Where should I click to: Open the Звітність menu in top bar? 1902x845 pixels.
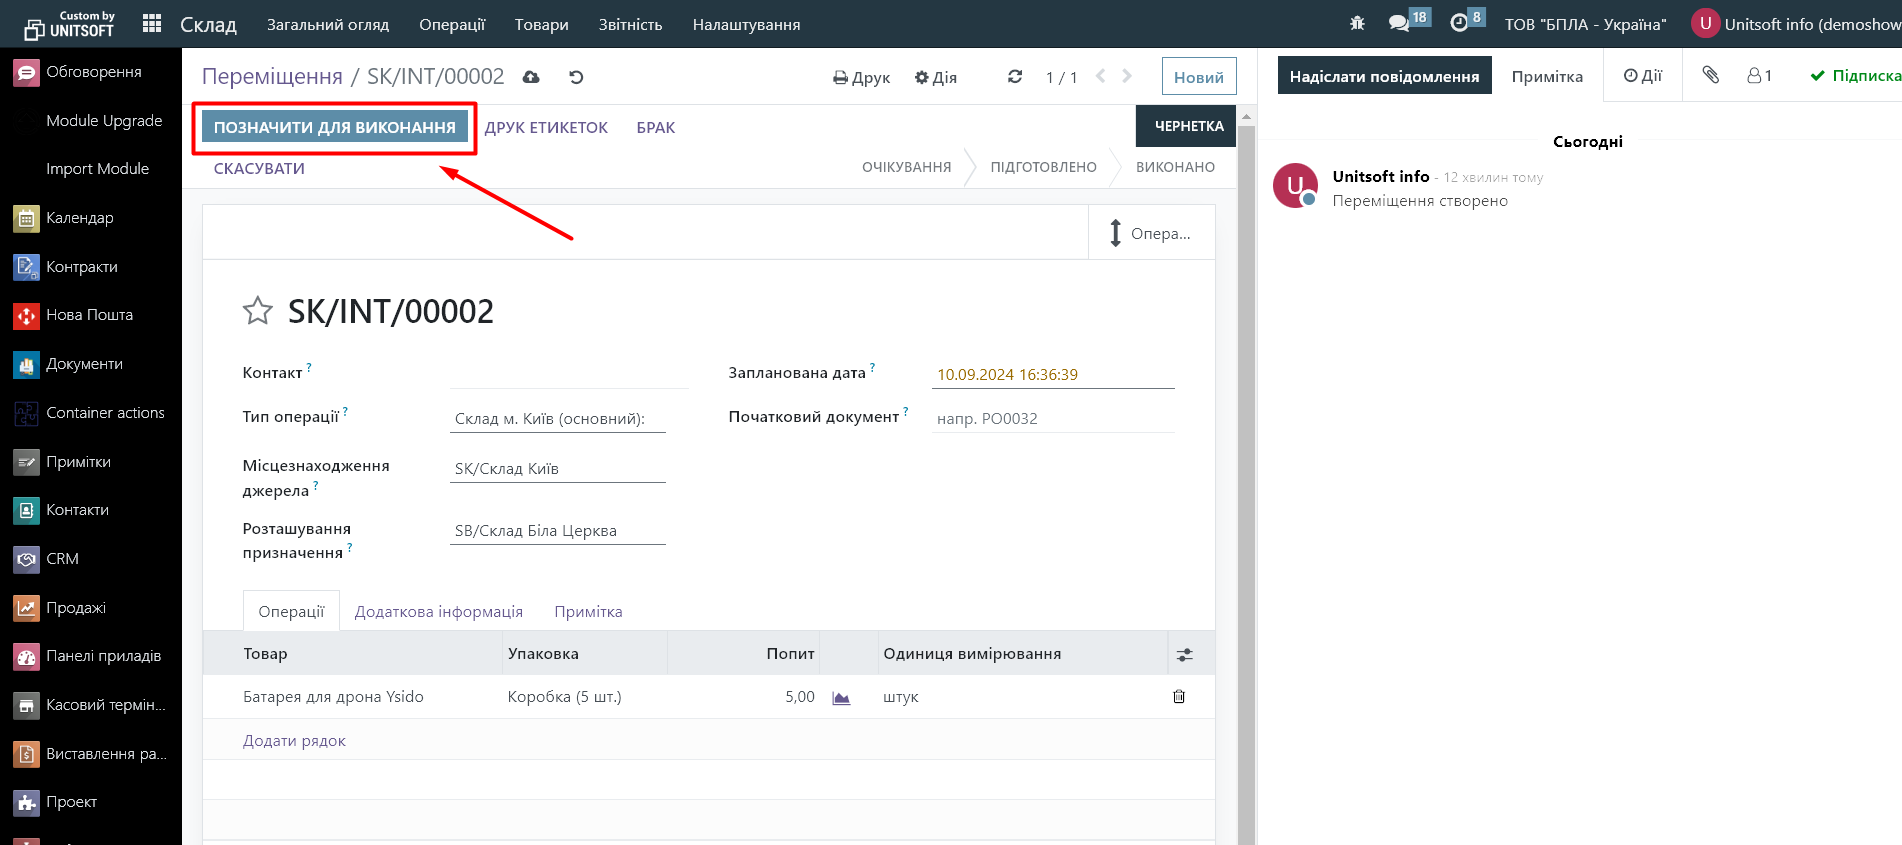click(630, 24)
